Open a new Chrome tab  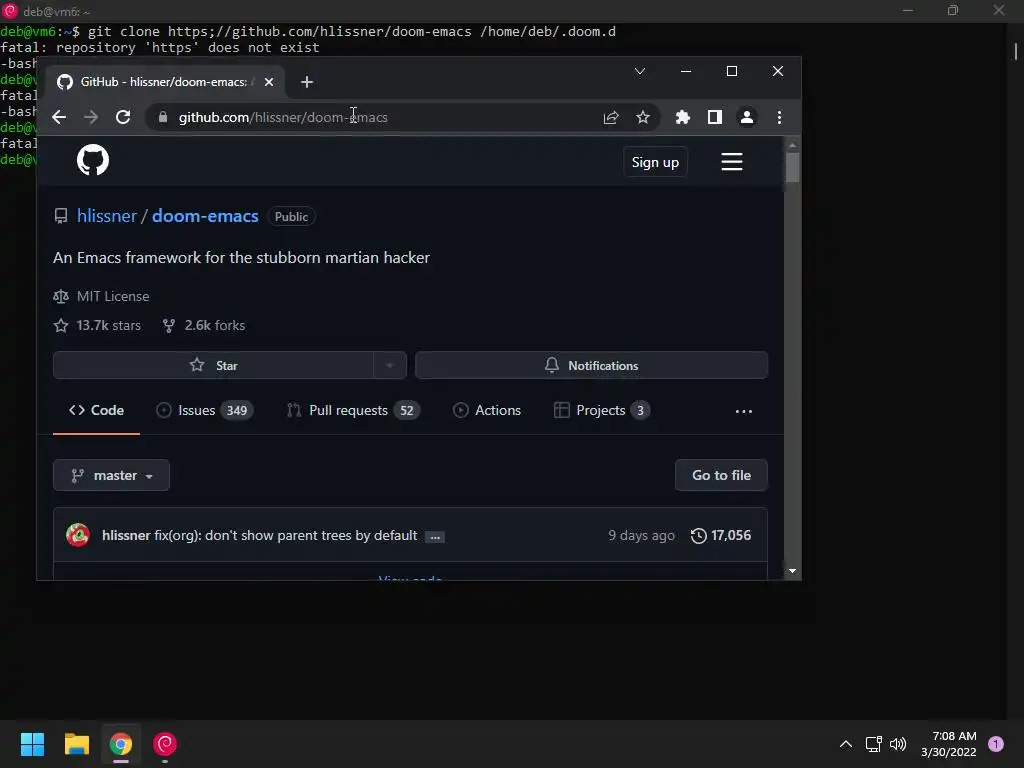coord(307,82)
